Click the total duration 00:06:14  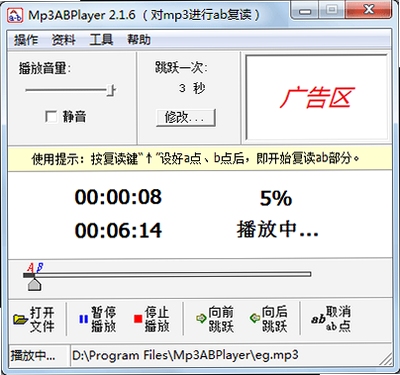[118, 230]
